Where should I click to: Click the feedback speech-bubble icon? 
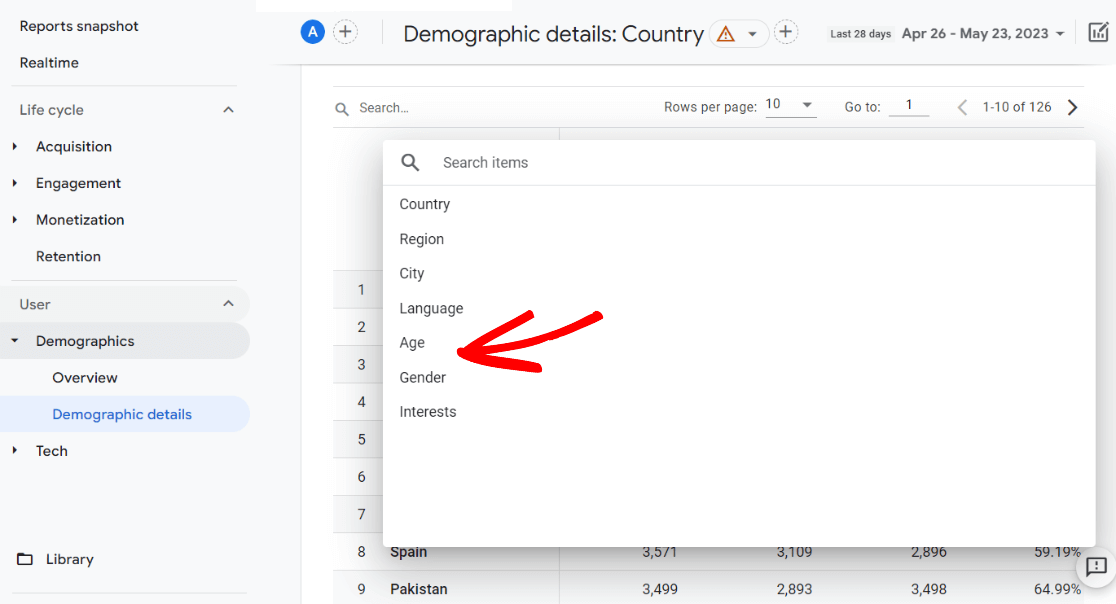(1096, 567)
